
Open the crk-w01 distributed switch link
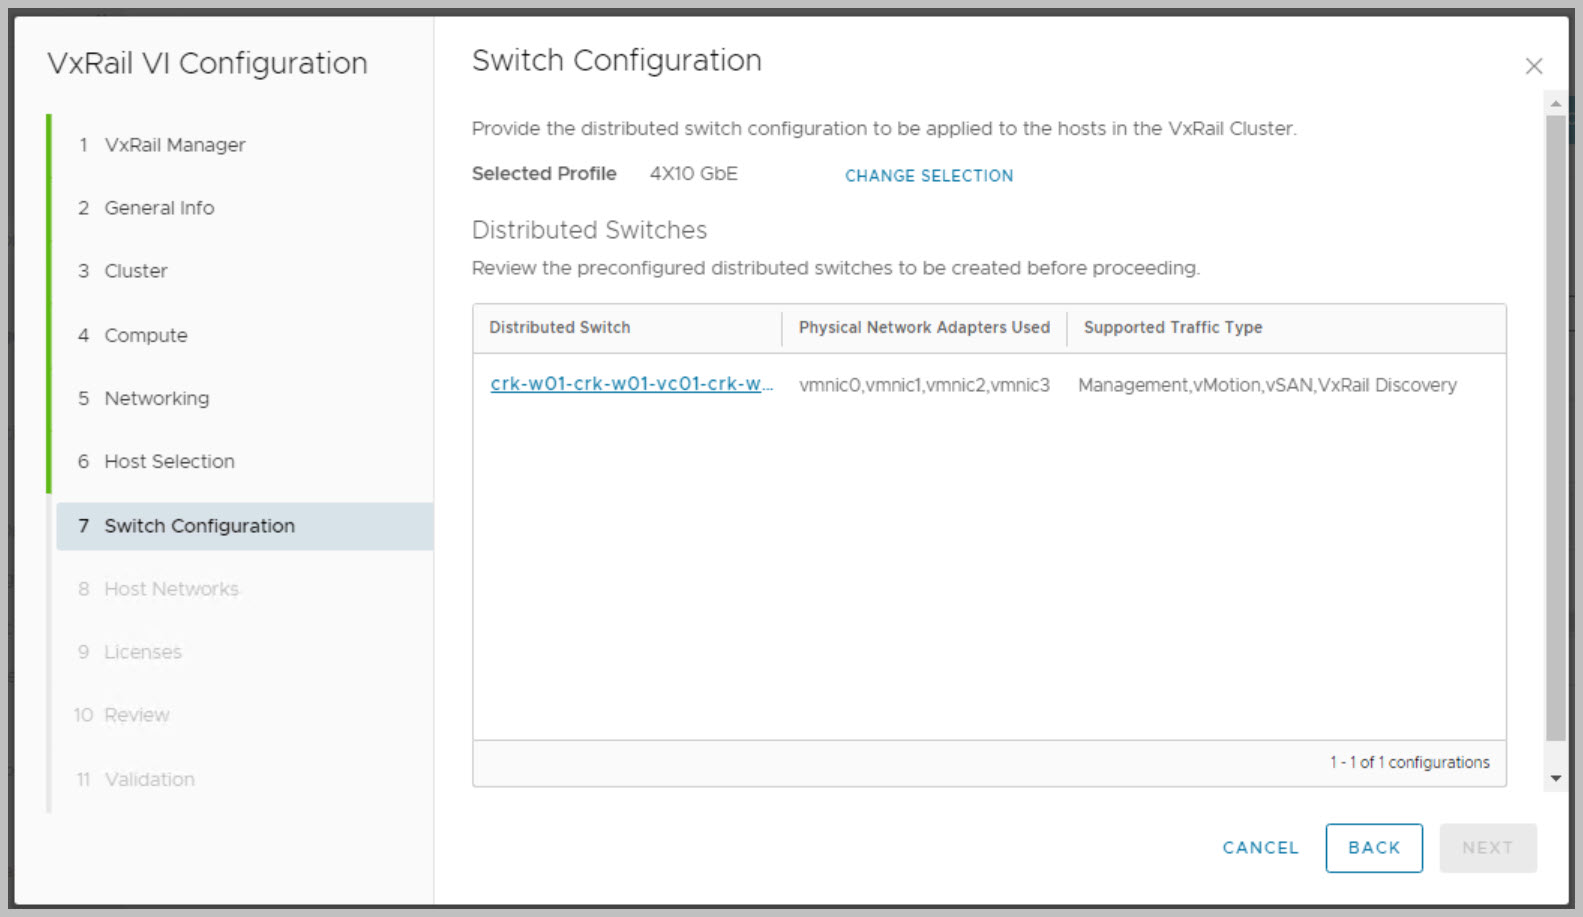(x=631, y=384)
